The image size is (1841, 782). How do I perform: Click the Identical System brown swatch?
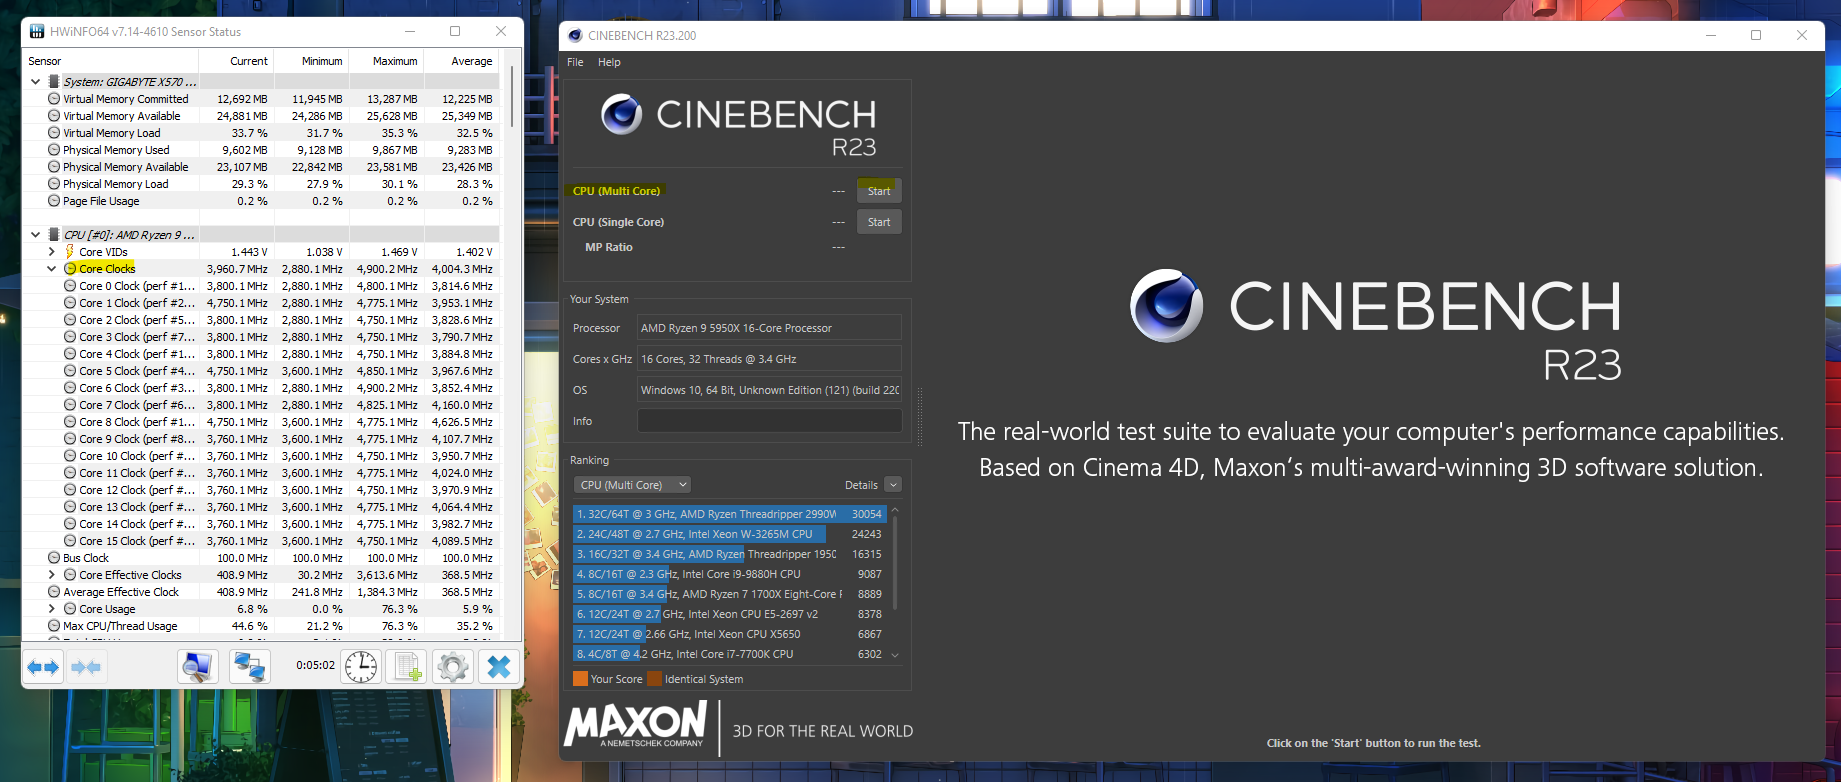click(x=655, y=679)
